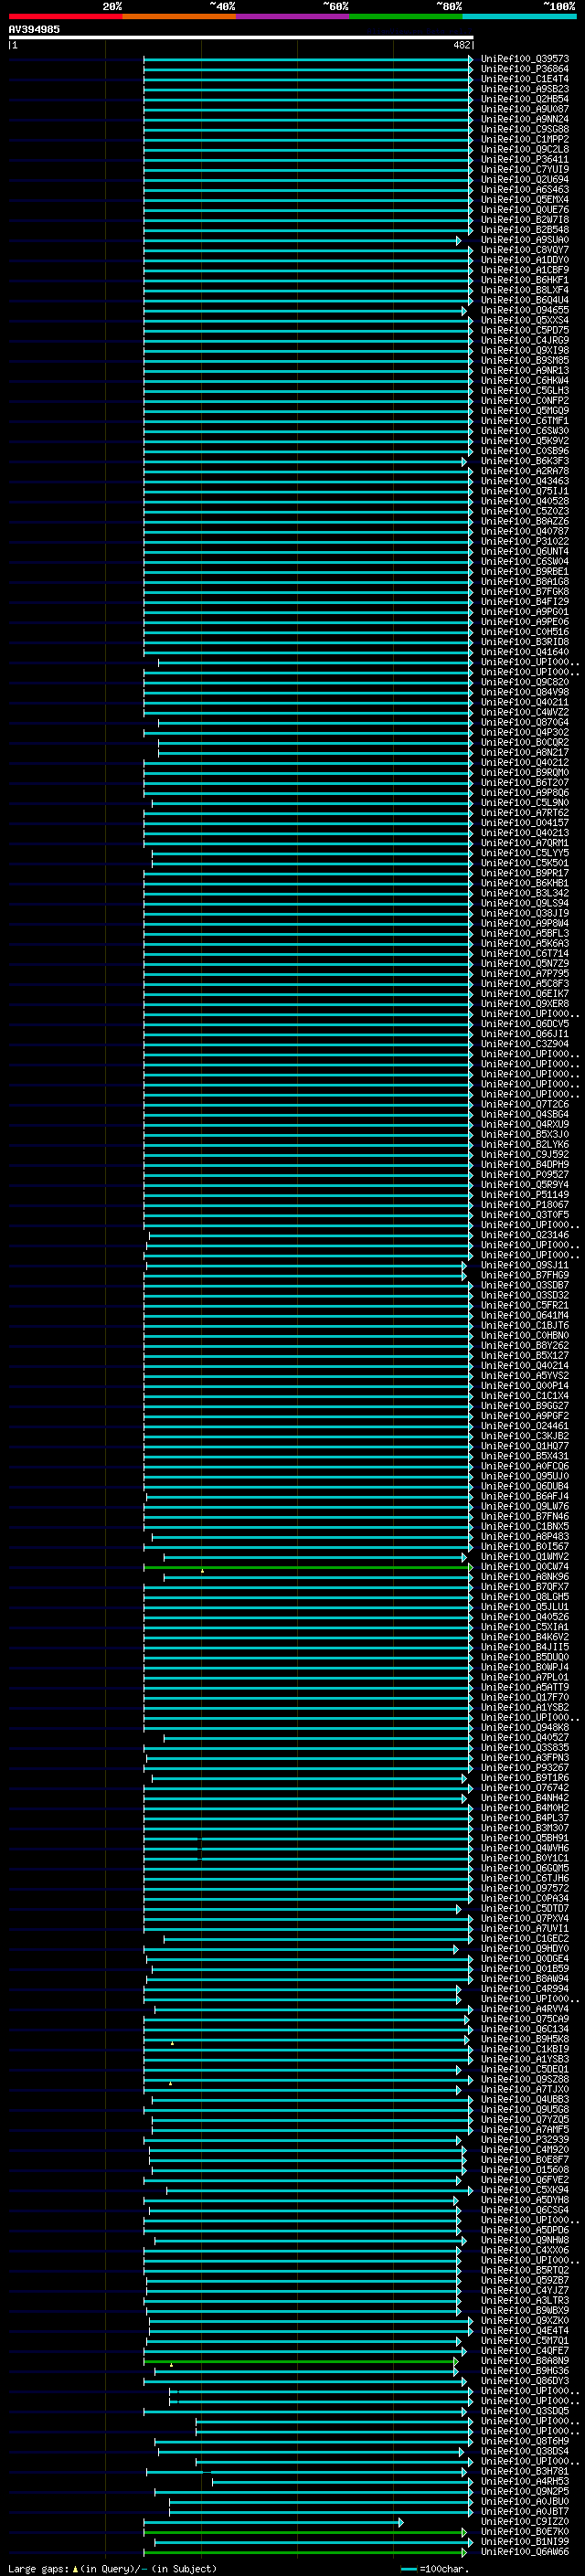
Task: Select the UniRef100_Q40526 label
Action: [525, 1616]
